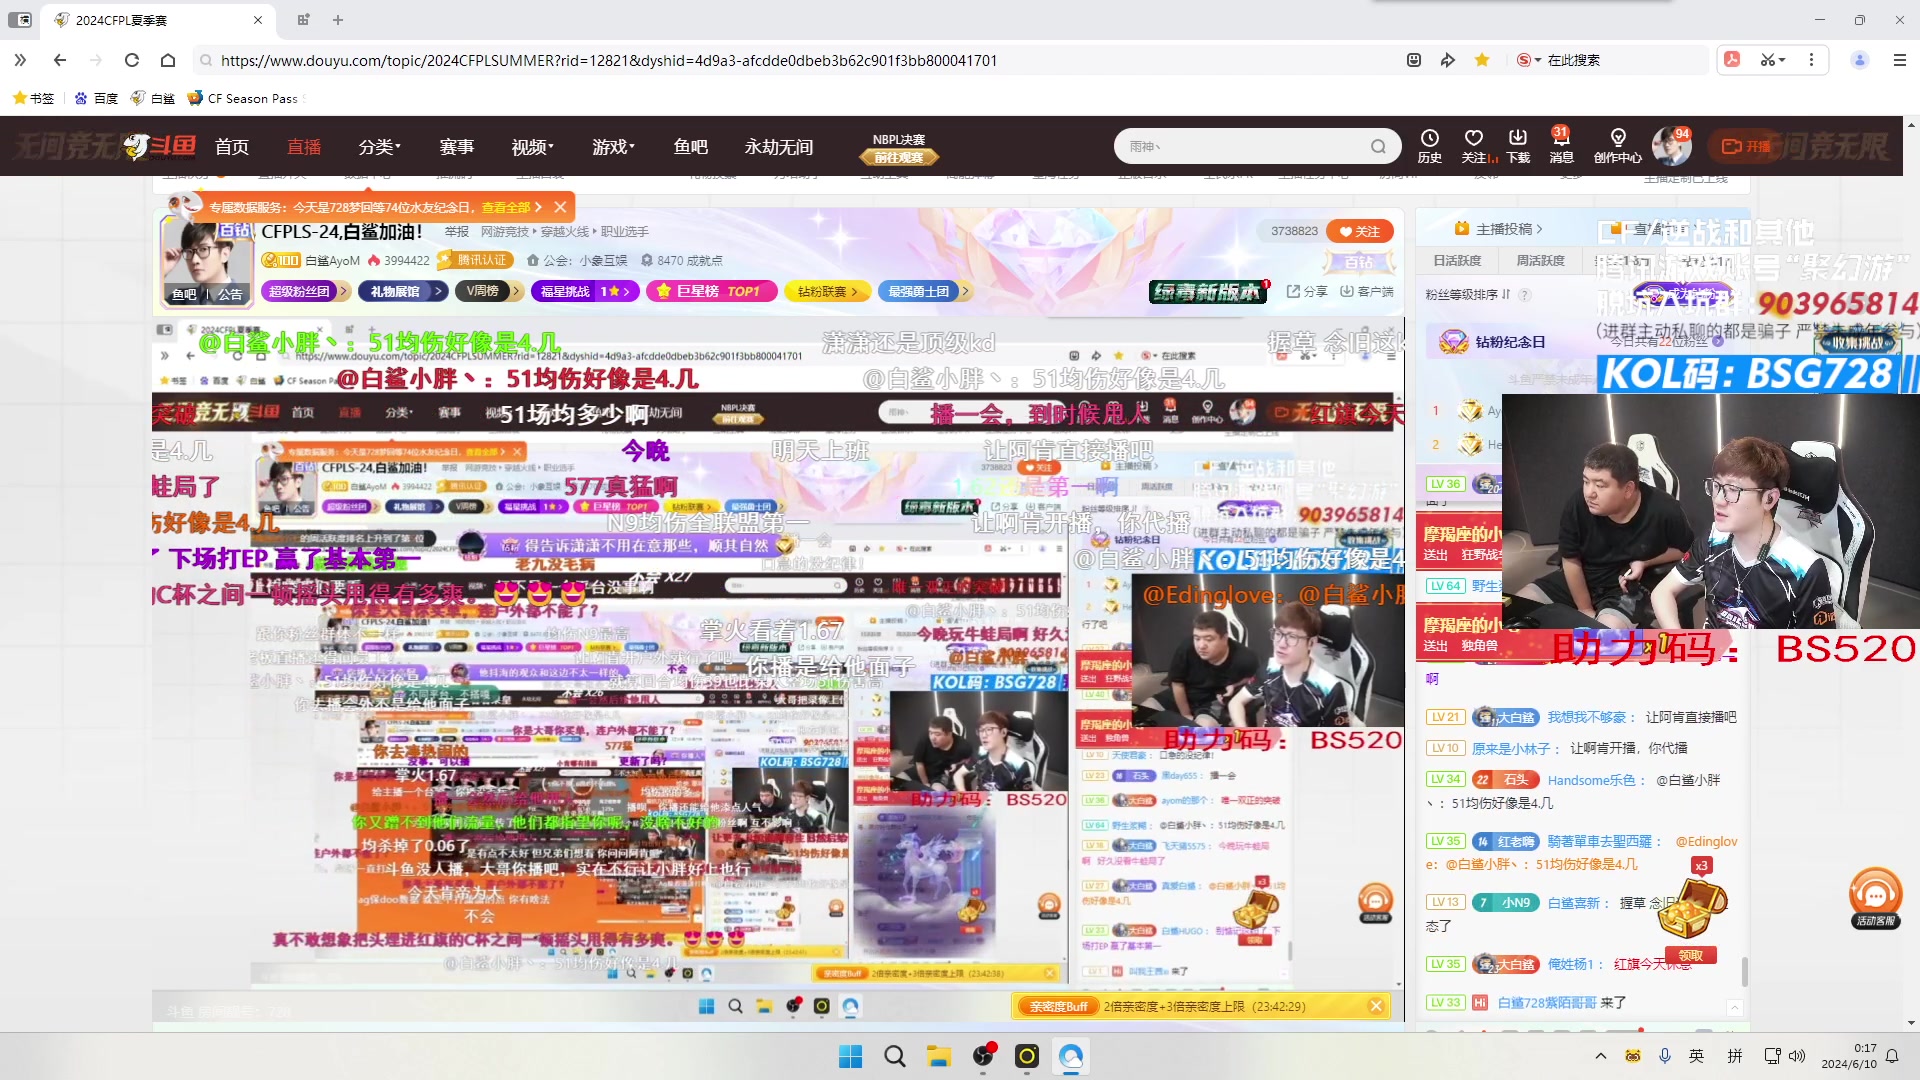Click the orange 开播 button

[1747, 147]
